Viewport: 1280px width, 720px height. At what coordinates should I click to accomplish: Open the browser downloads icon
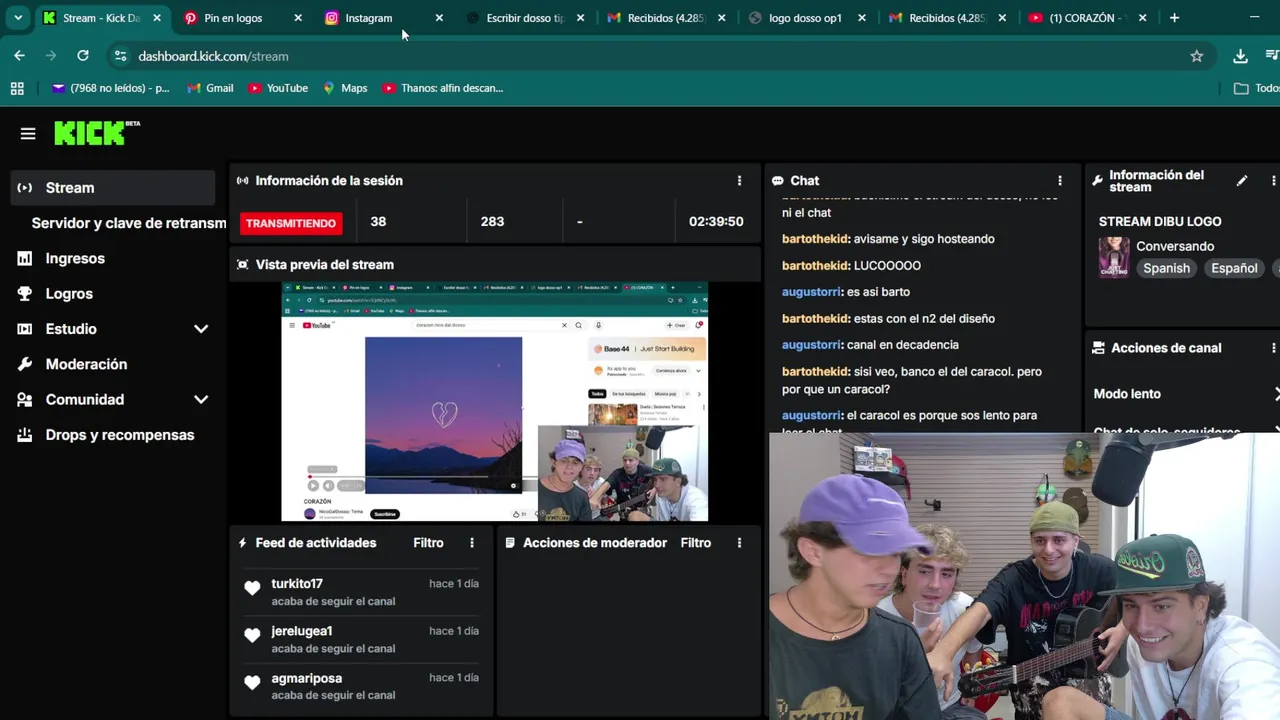point(1241,56)
